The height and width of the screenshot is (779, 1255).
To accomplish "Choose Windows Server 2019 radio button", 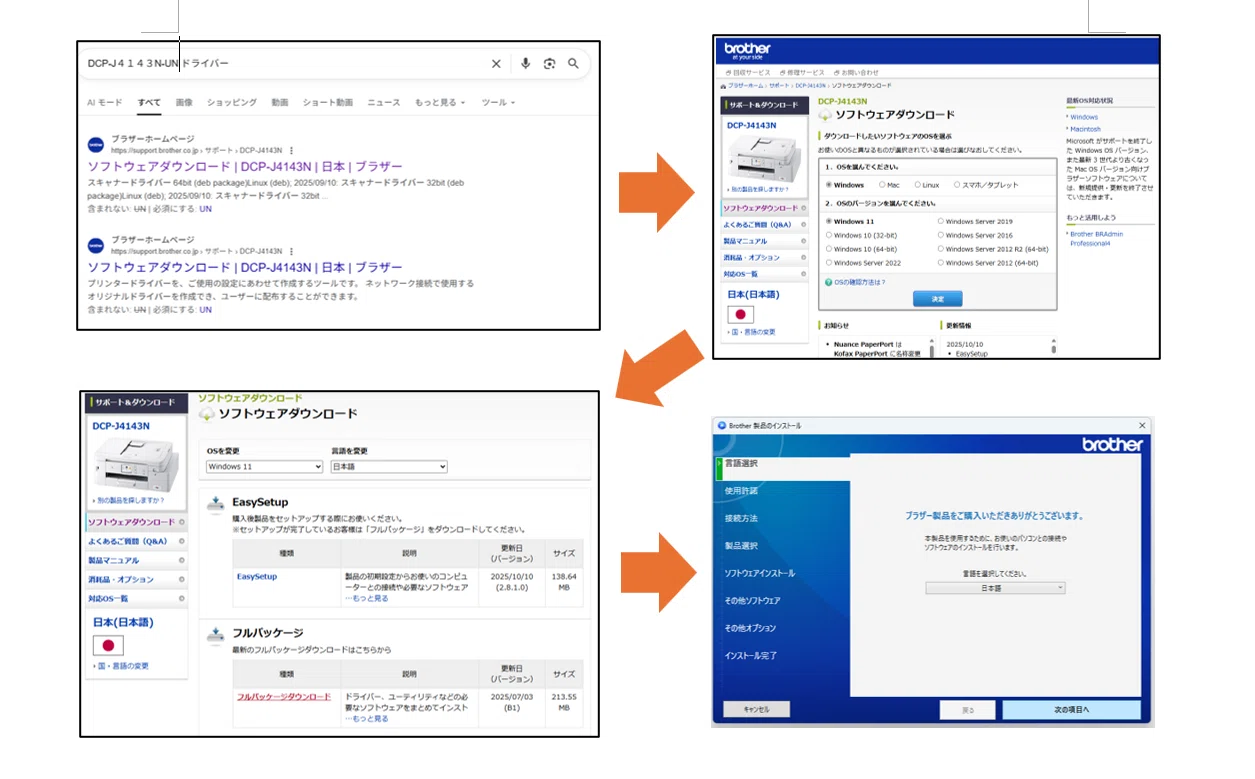I will click(941, 221).
